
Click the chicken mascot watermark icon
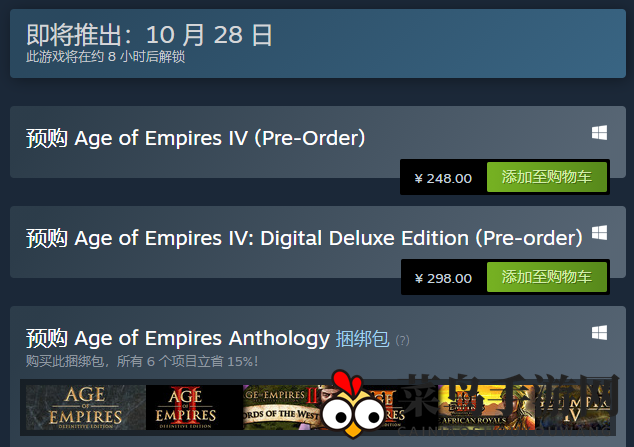coord(350,406)
